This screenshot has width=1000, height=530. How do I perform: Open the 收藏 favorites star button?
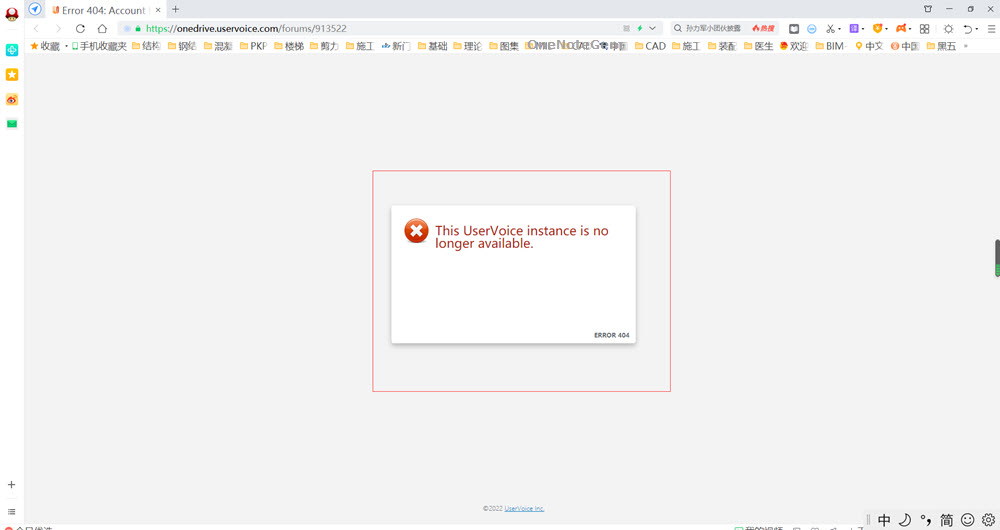45,46
